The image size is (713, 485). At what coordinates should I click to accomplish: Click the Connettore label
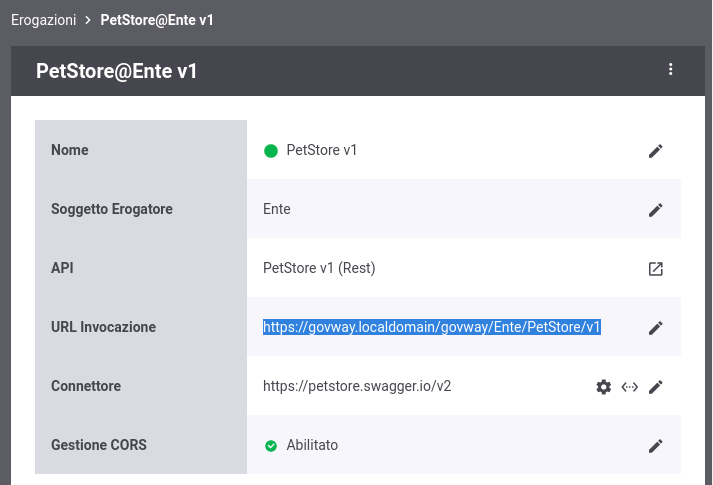(86, 386)
